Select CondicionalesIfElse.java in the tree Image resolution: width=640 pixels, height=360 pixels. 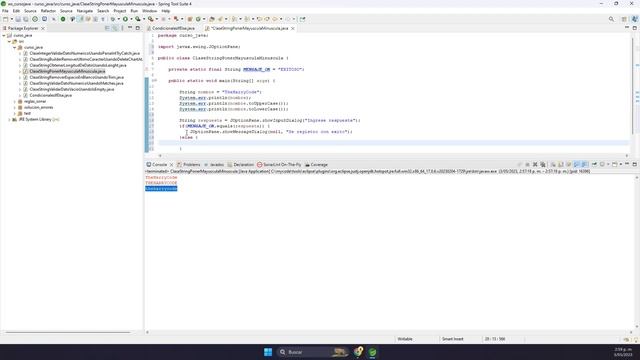pos(50,95)
